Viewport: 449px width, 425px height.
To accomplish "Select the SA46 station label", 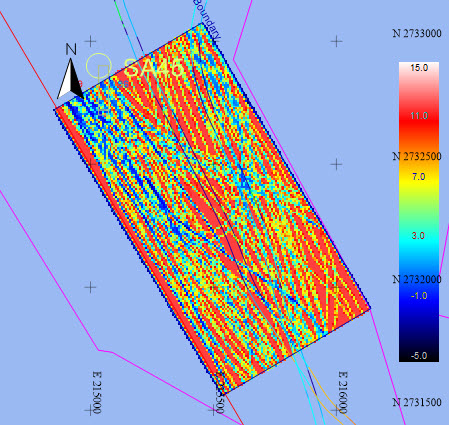I will coord(154,68).
